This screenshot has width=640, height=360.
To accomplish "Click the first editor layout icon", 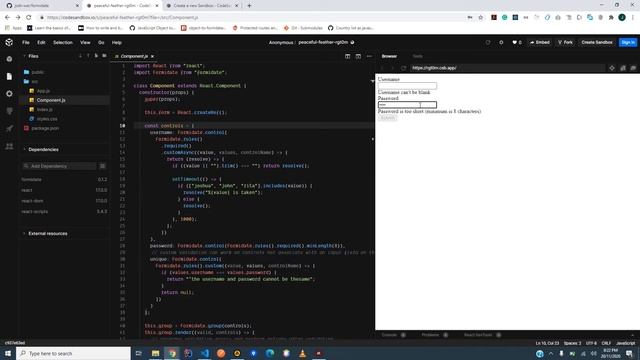I will pos(347,56).
